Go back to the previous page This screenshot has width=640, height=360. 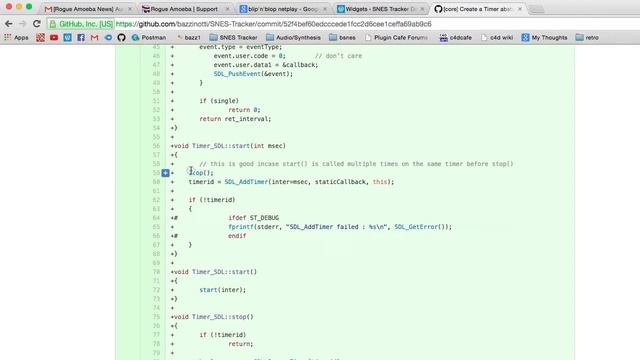9,24
